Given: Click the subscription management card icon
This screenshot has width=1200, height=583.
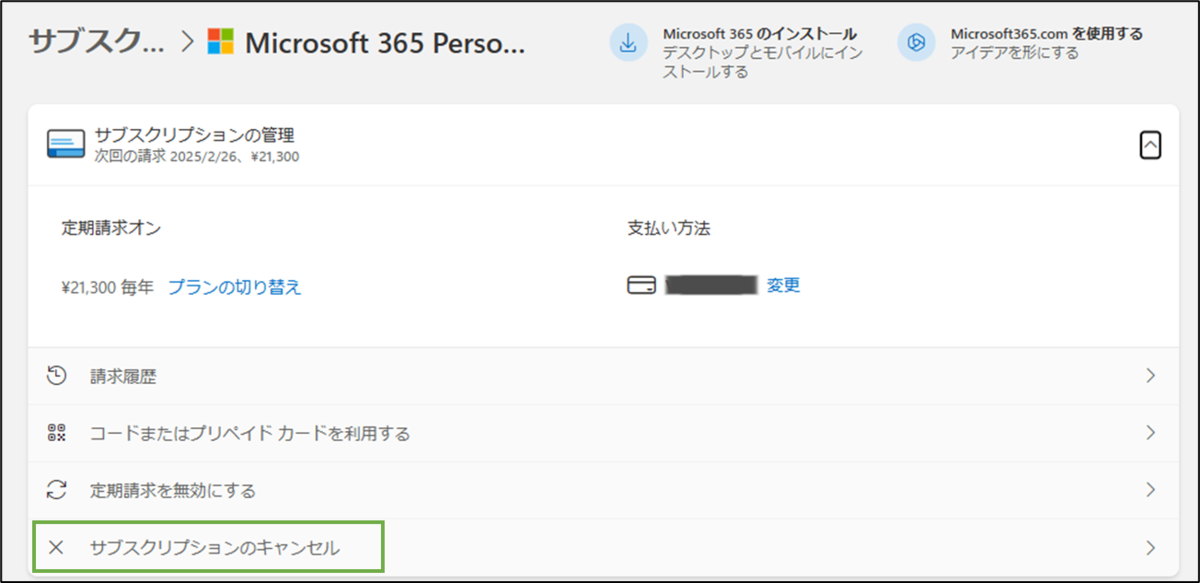Looking at the screenshot, I should [x=66, y=145].
